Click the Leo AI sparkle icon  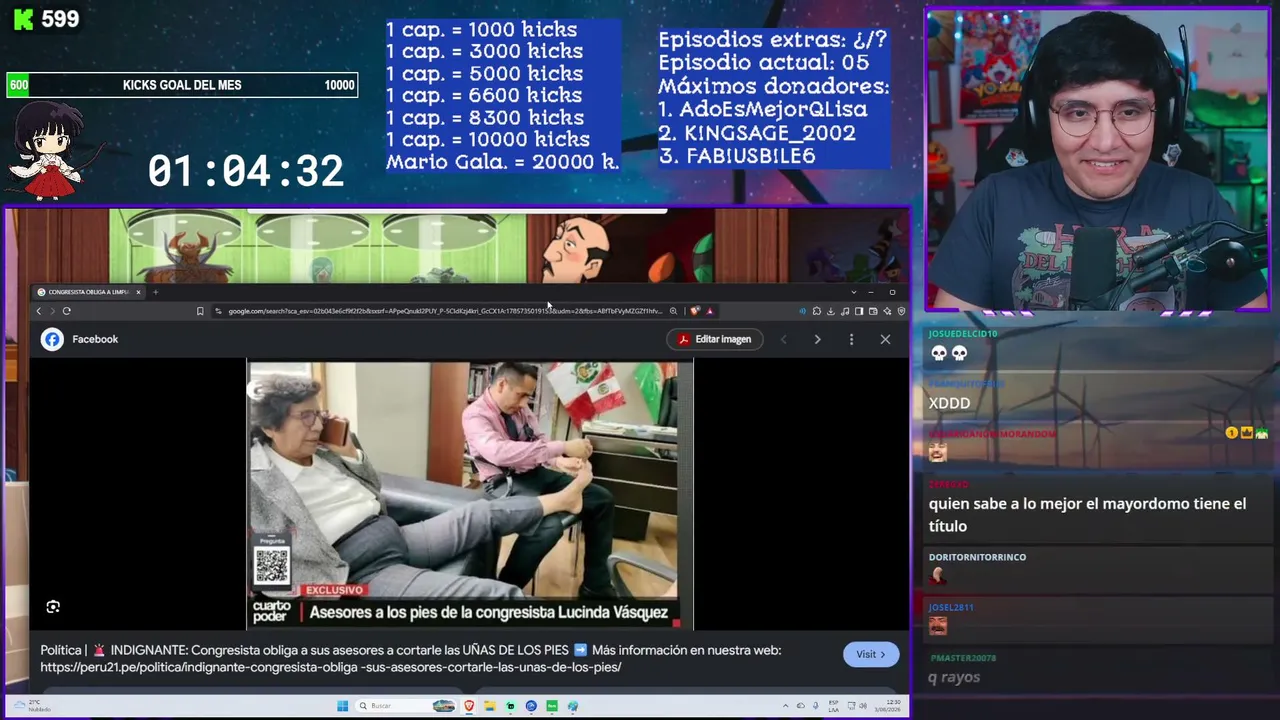[x=887, y=311]
